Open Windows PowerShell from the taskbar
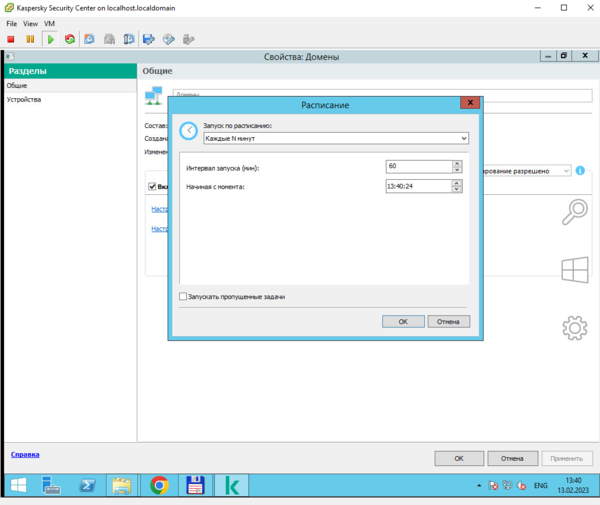This screenshot has height=505, width=600. point(88,486)
